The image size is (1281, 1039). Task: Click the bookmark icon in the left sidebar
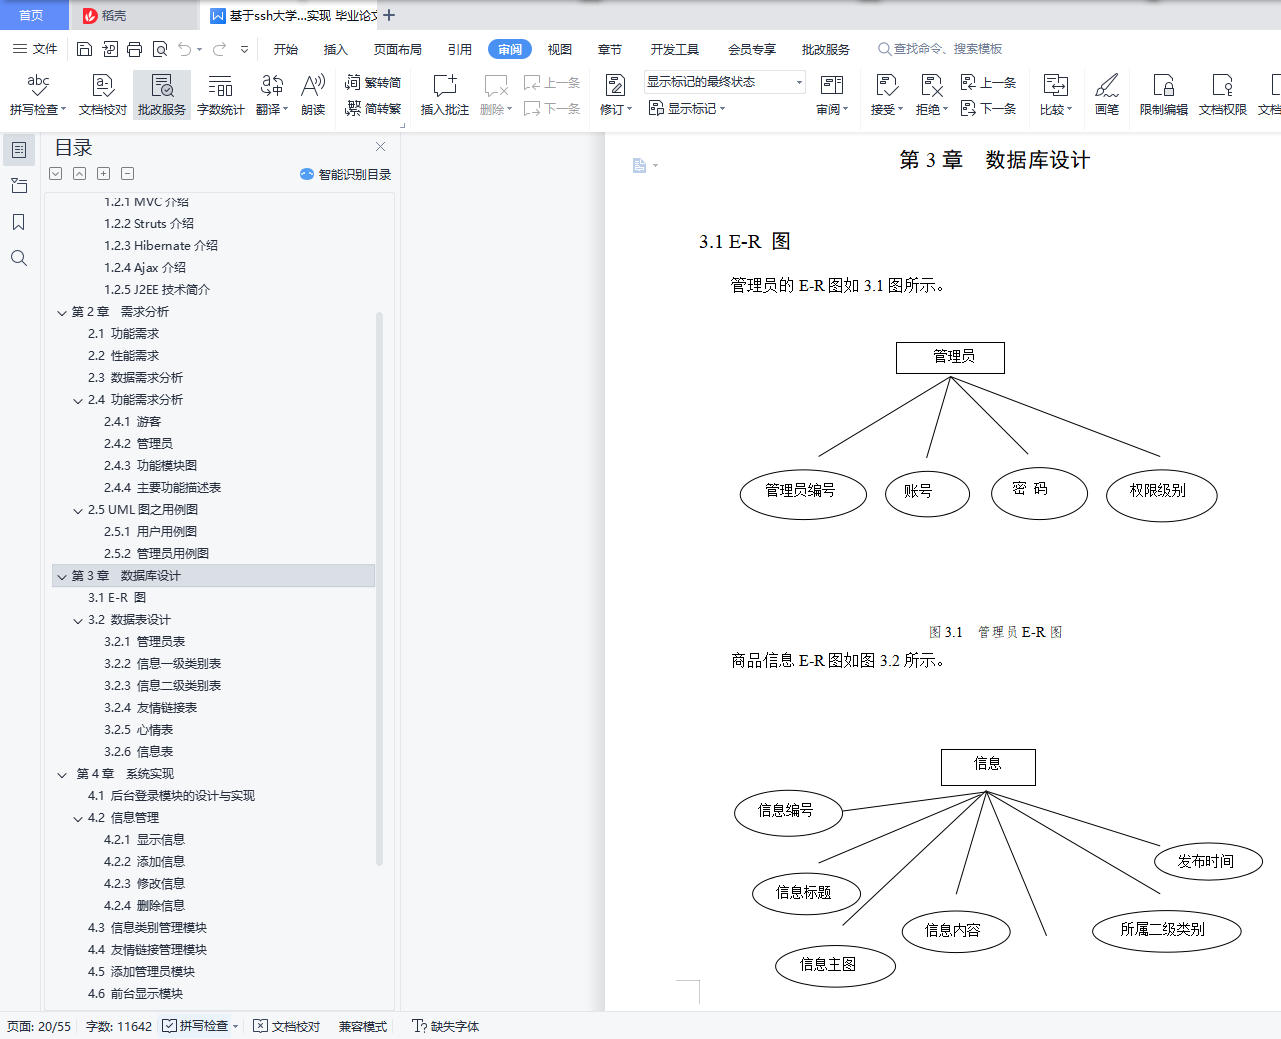click(19, 222)
